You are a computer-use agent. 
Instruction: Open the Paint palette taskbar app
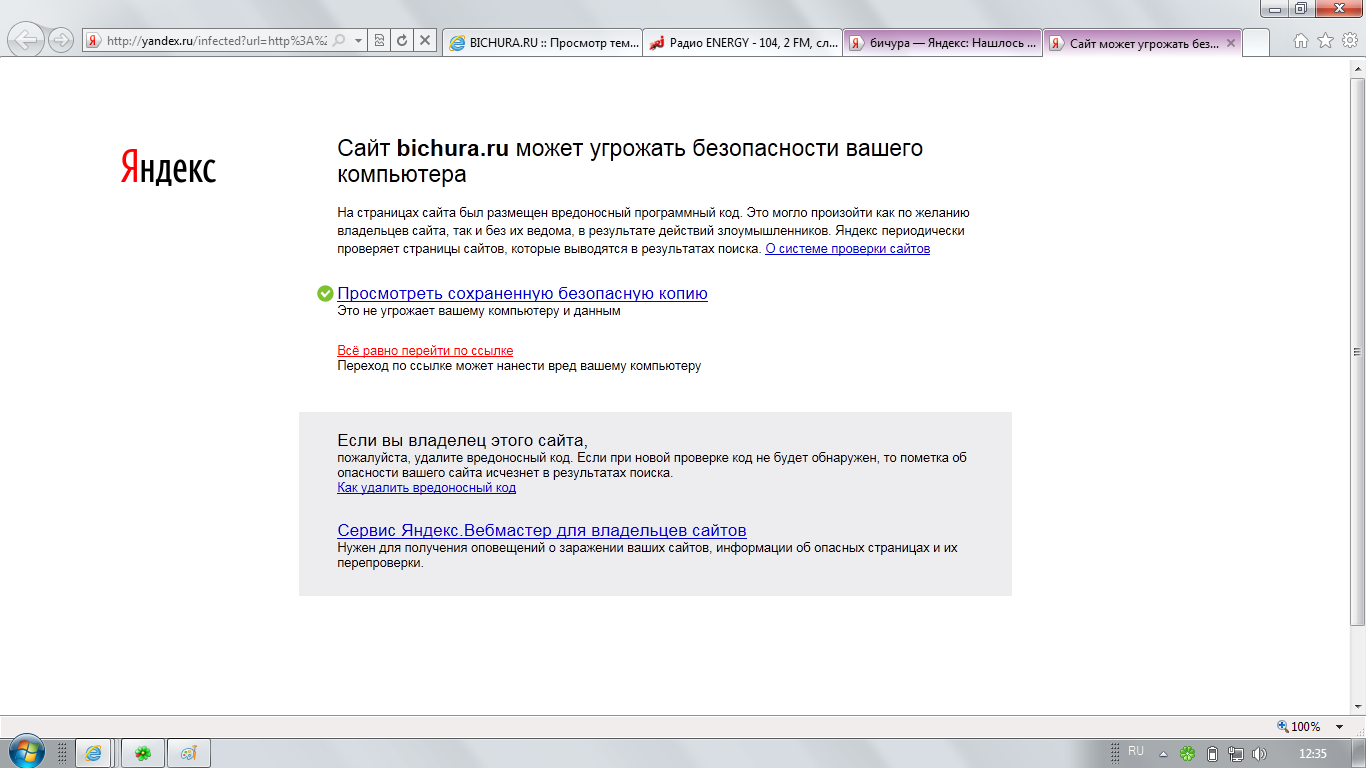click(189, 753)
